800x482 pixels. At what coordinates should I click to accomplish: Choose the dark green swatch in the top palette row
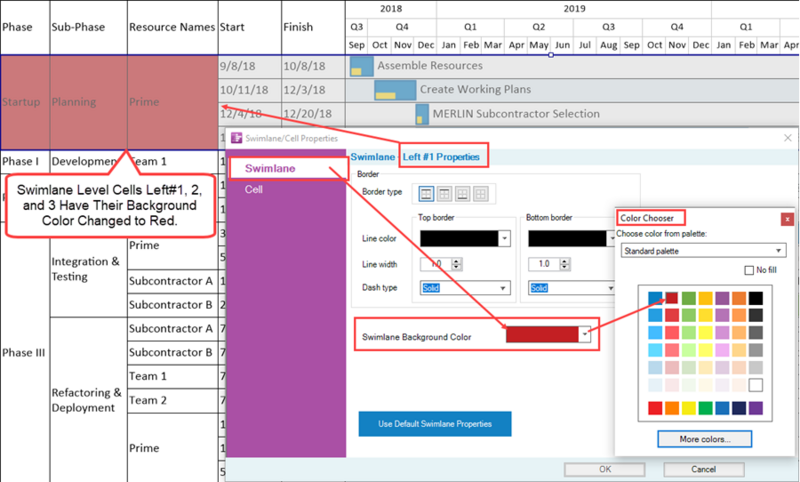coord(689,298)
